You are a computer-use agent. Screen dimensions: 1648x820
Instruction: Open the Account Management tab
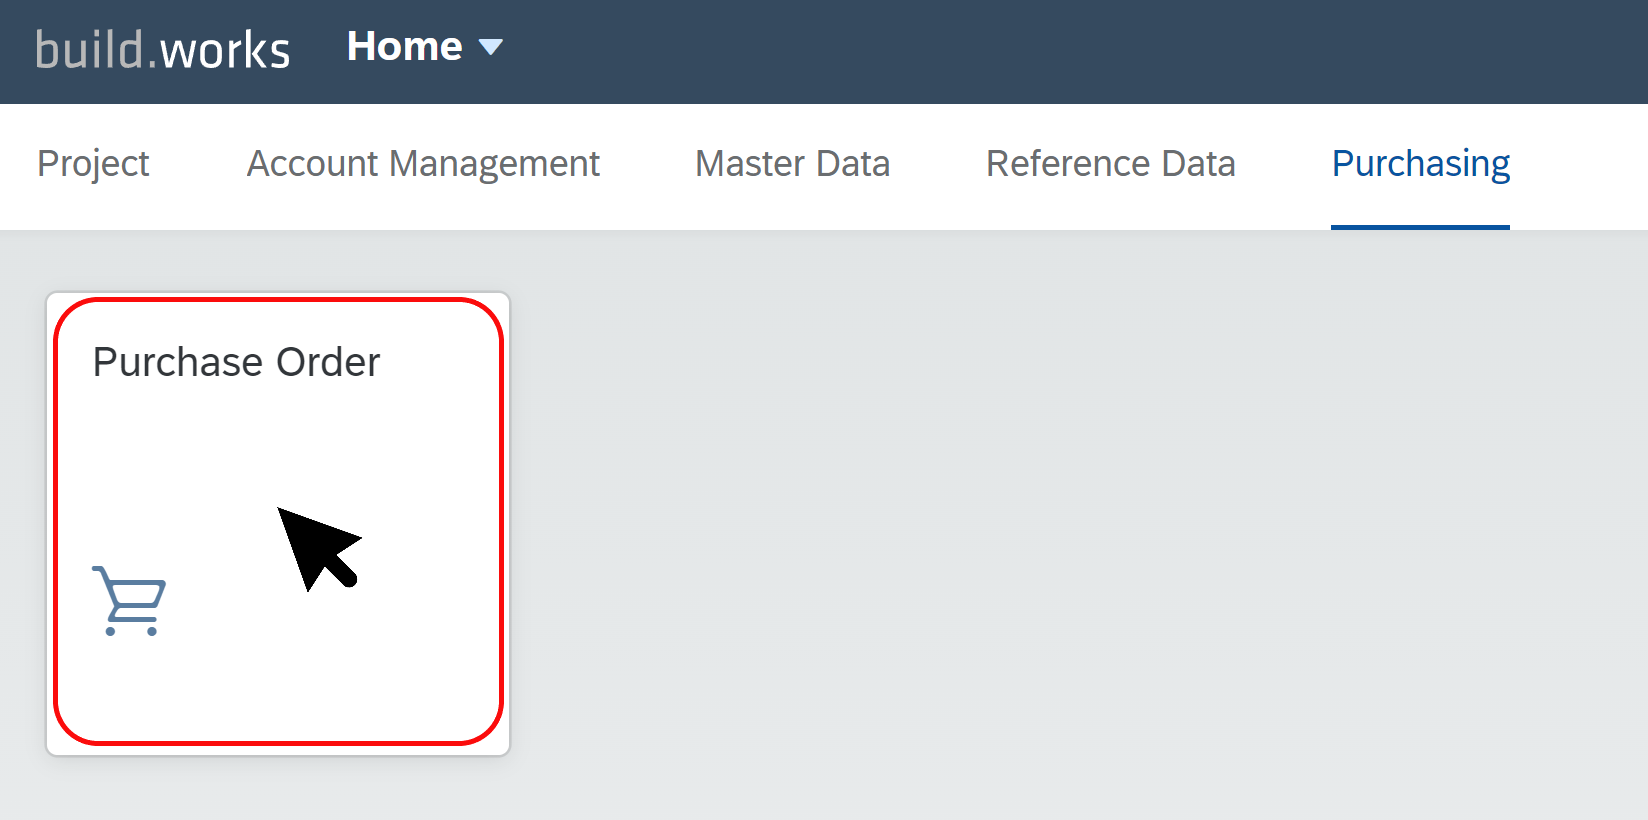pos(423,164)
